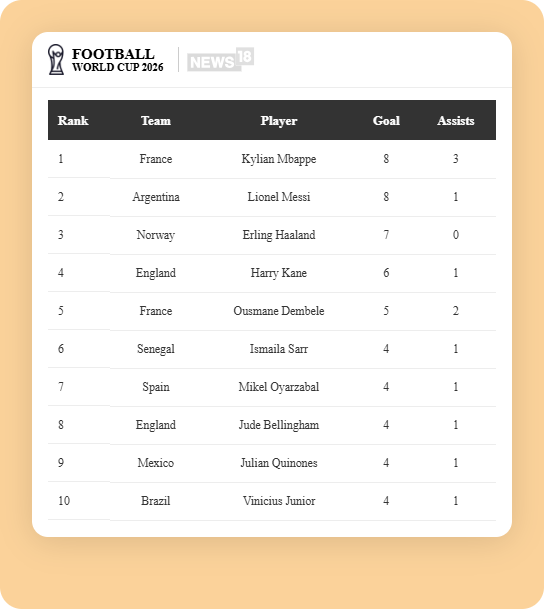The height and width of the screenshot is (609, 544).
Task: Click Jude Bellingham player name
Action: coord(279,425)
